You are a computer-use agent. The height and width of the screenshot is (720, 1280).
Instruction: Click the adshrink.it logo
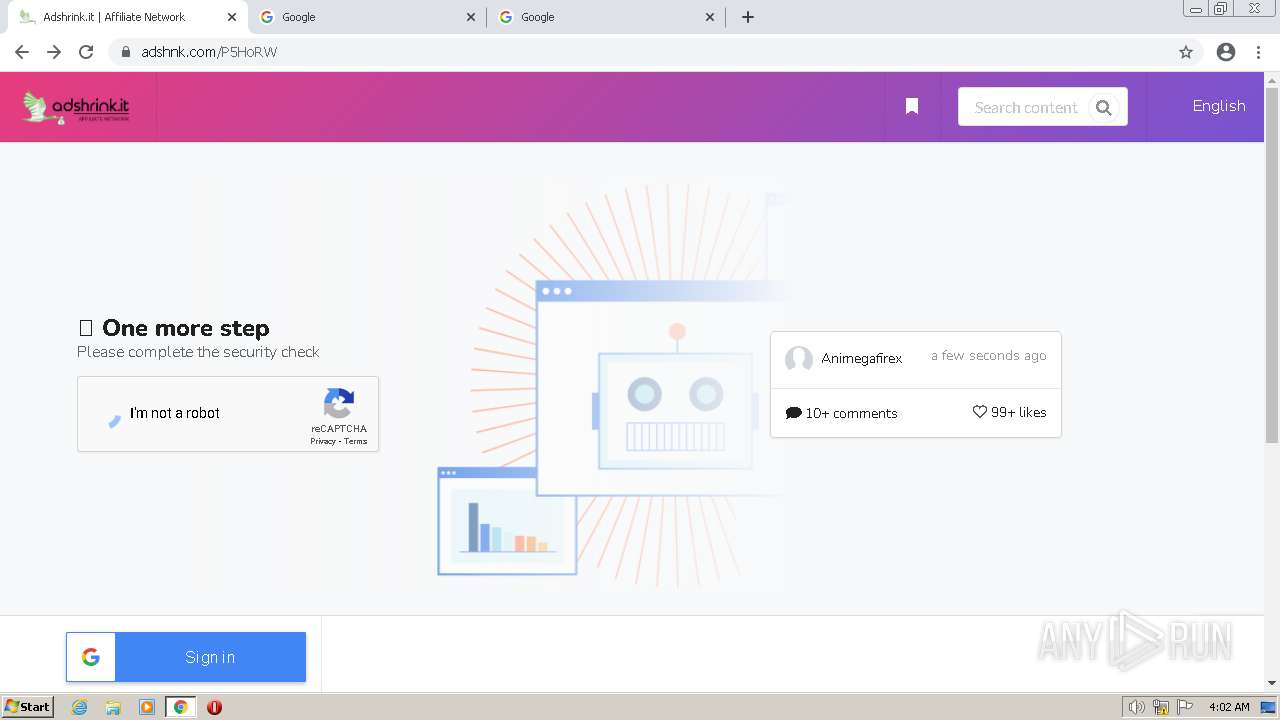tap(76, 107)
